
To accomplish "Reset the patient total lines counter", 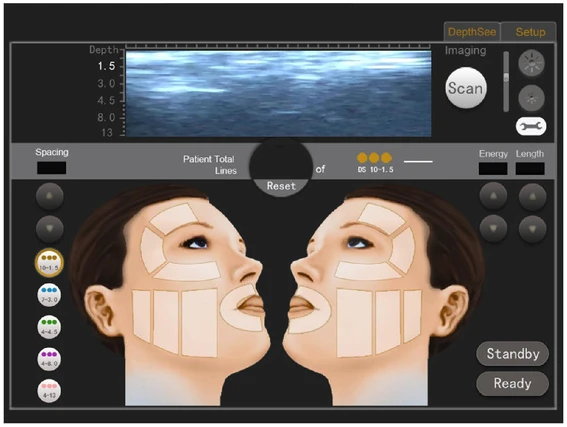I will pos(281,186).
